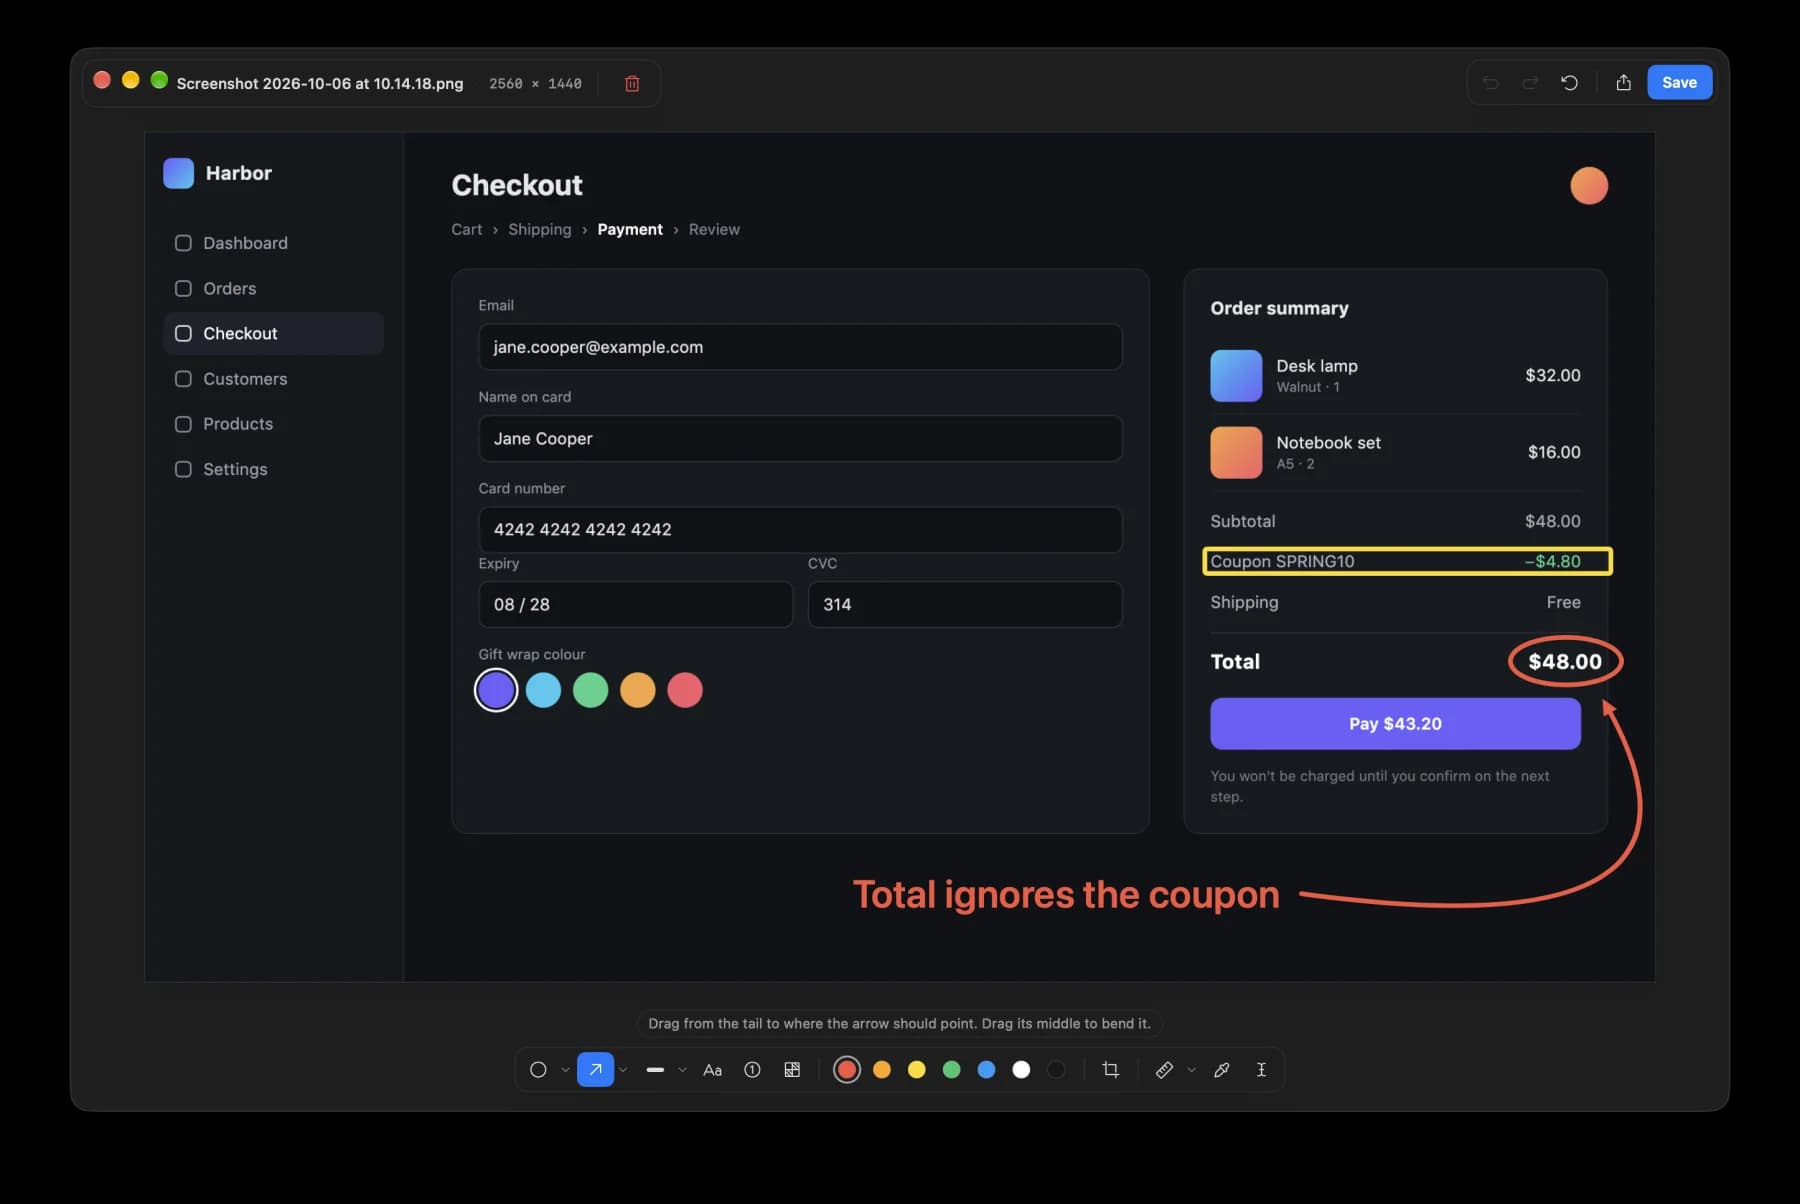
Task: Expand the shape tool options chevron
Action: pyautogui.click(x=565, y=1070)
